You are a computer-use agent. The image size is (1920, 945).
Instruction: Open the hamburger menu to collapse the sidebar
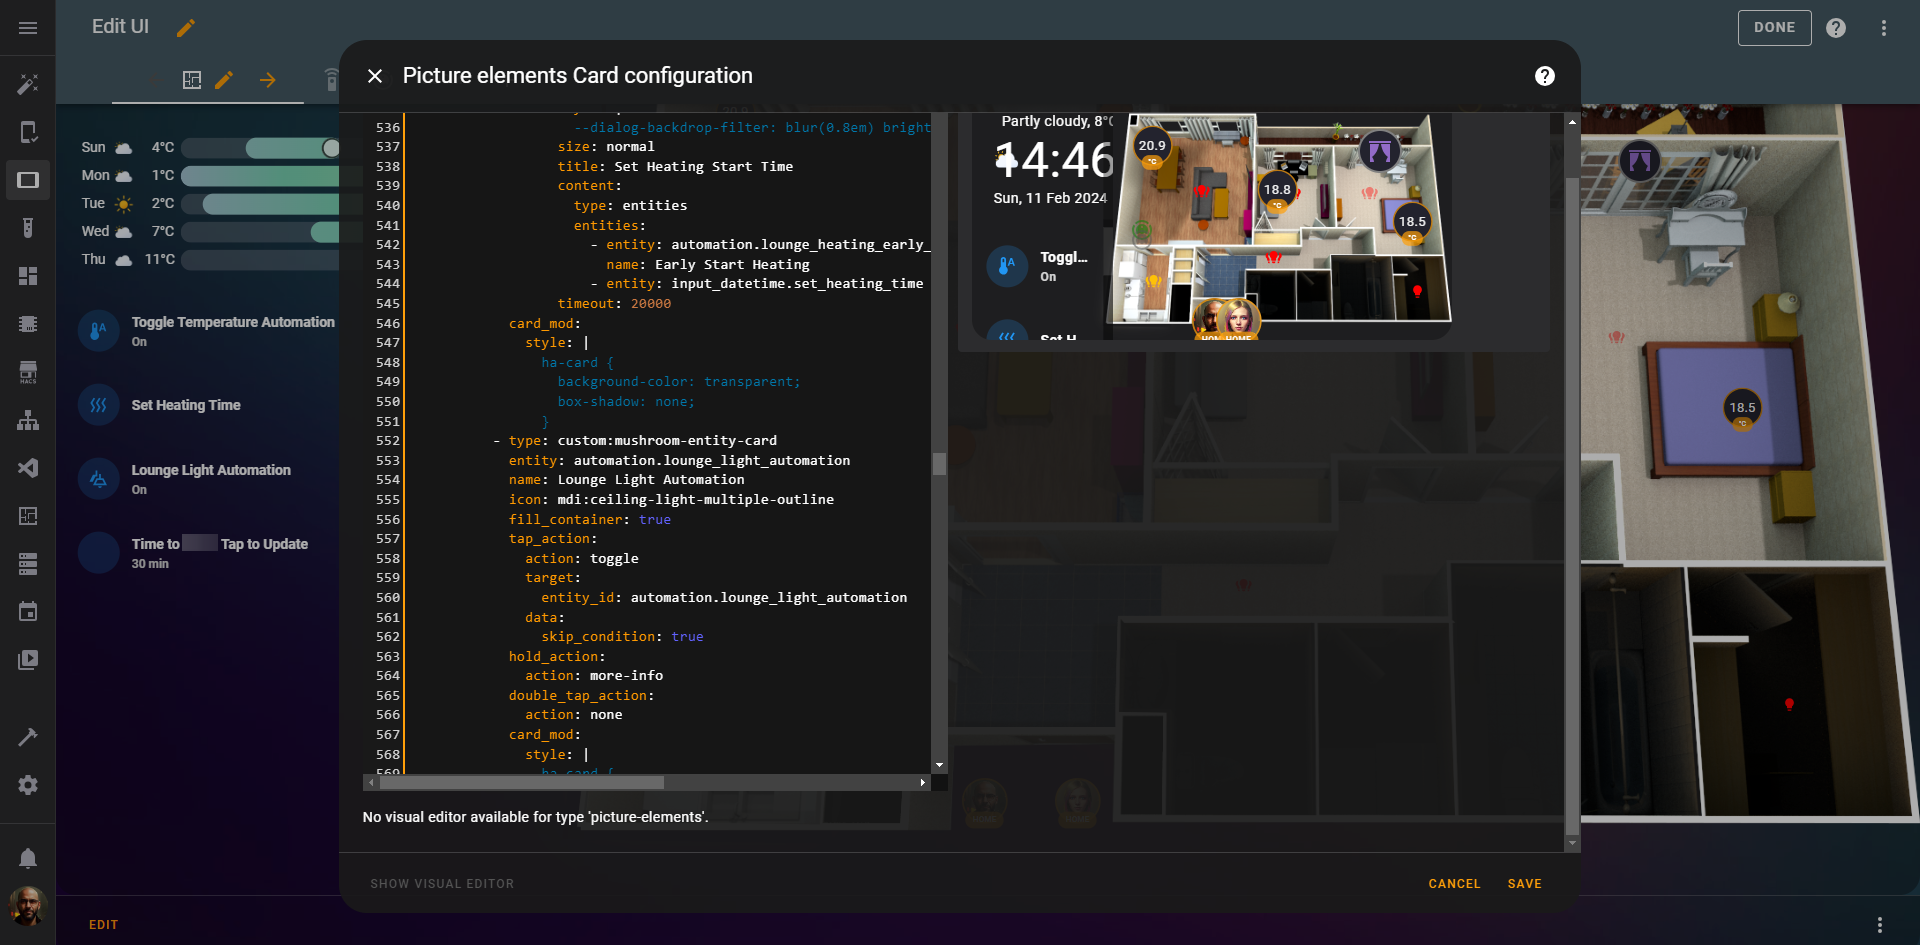click(28, 27)
